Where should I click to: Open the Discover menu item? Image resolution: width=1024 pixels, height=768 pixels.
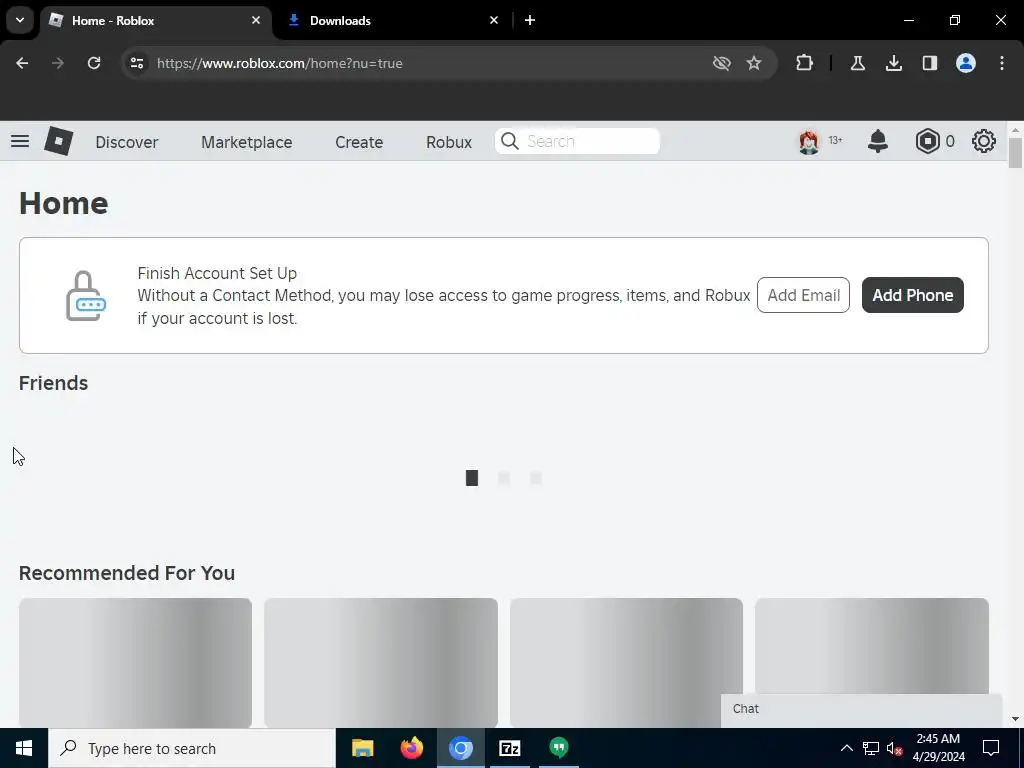(127, 142)
